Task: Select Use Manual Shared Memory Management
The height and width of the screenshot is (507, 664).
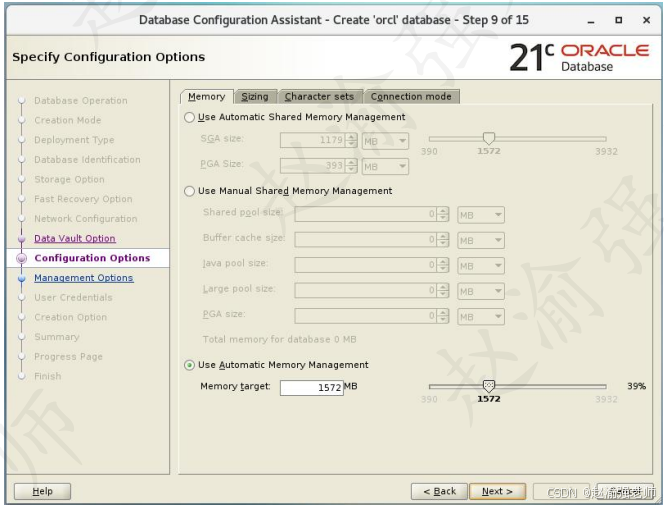Action: (189, 191)
